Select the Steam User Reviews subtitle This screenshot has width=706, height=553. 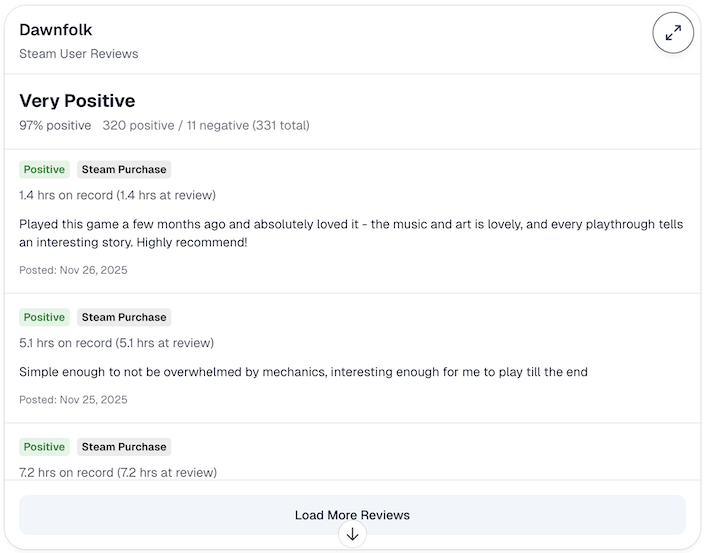coord(79,54)
